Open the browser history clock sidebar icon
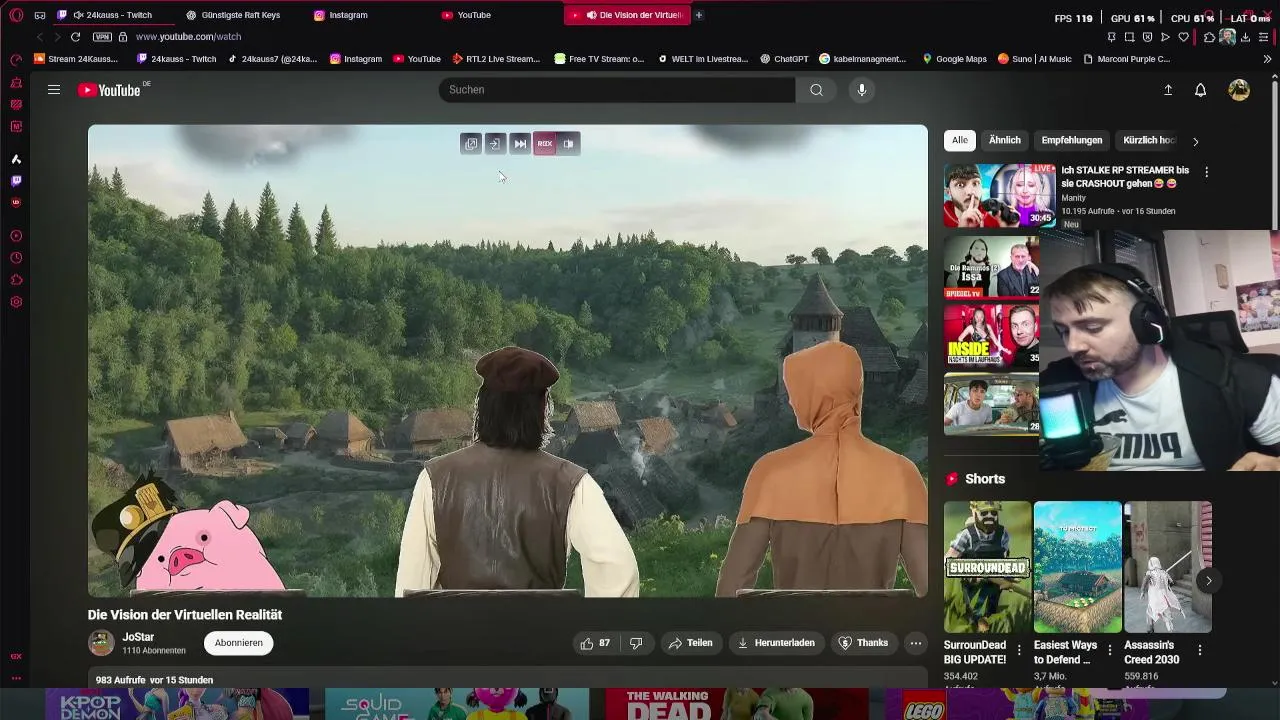 [16, 258]
